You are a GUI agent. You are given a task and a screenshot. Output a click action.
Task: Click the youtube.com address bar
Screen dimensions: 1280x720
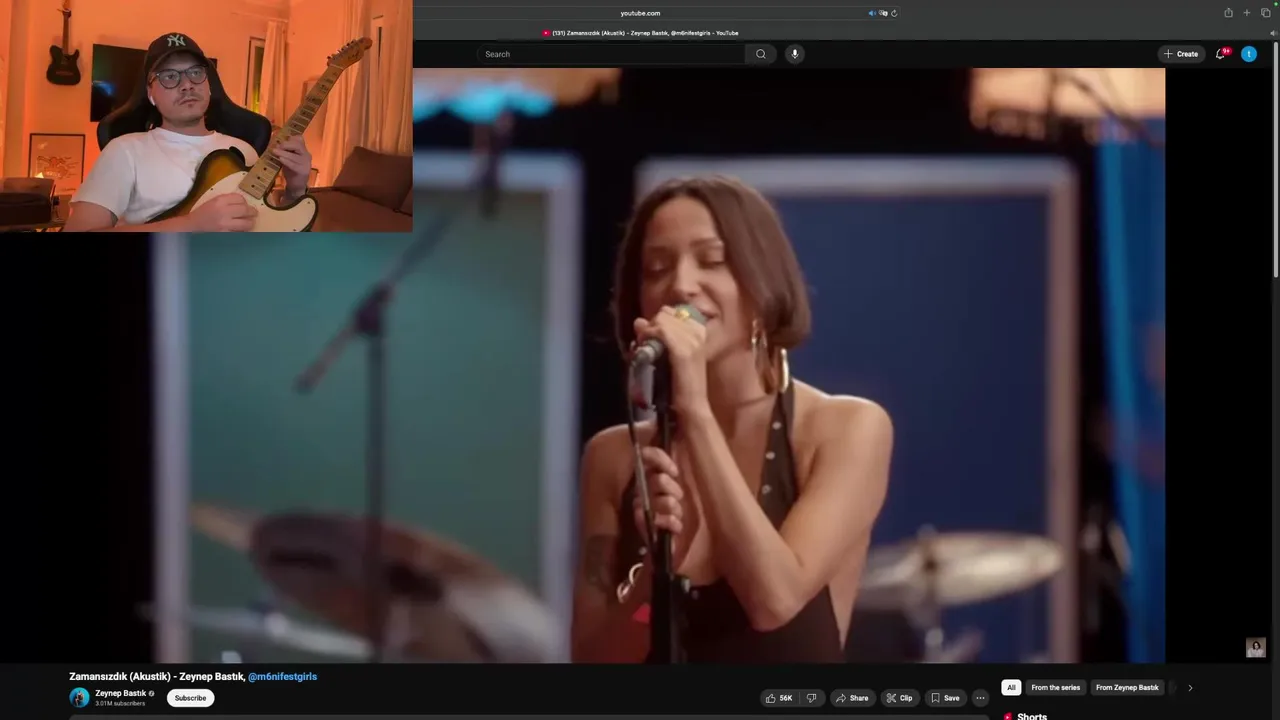pyautogui.click(x=640, y=13)
